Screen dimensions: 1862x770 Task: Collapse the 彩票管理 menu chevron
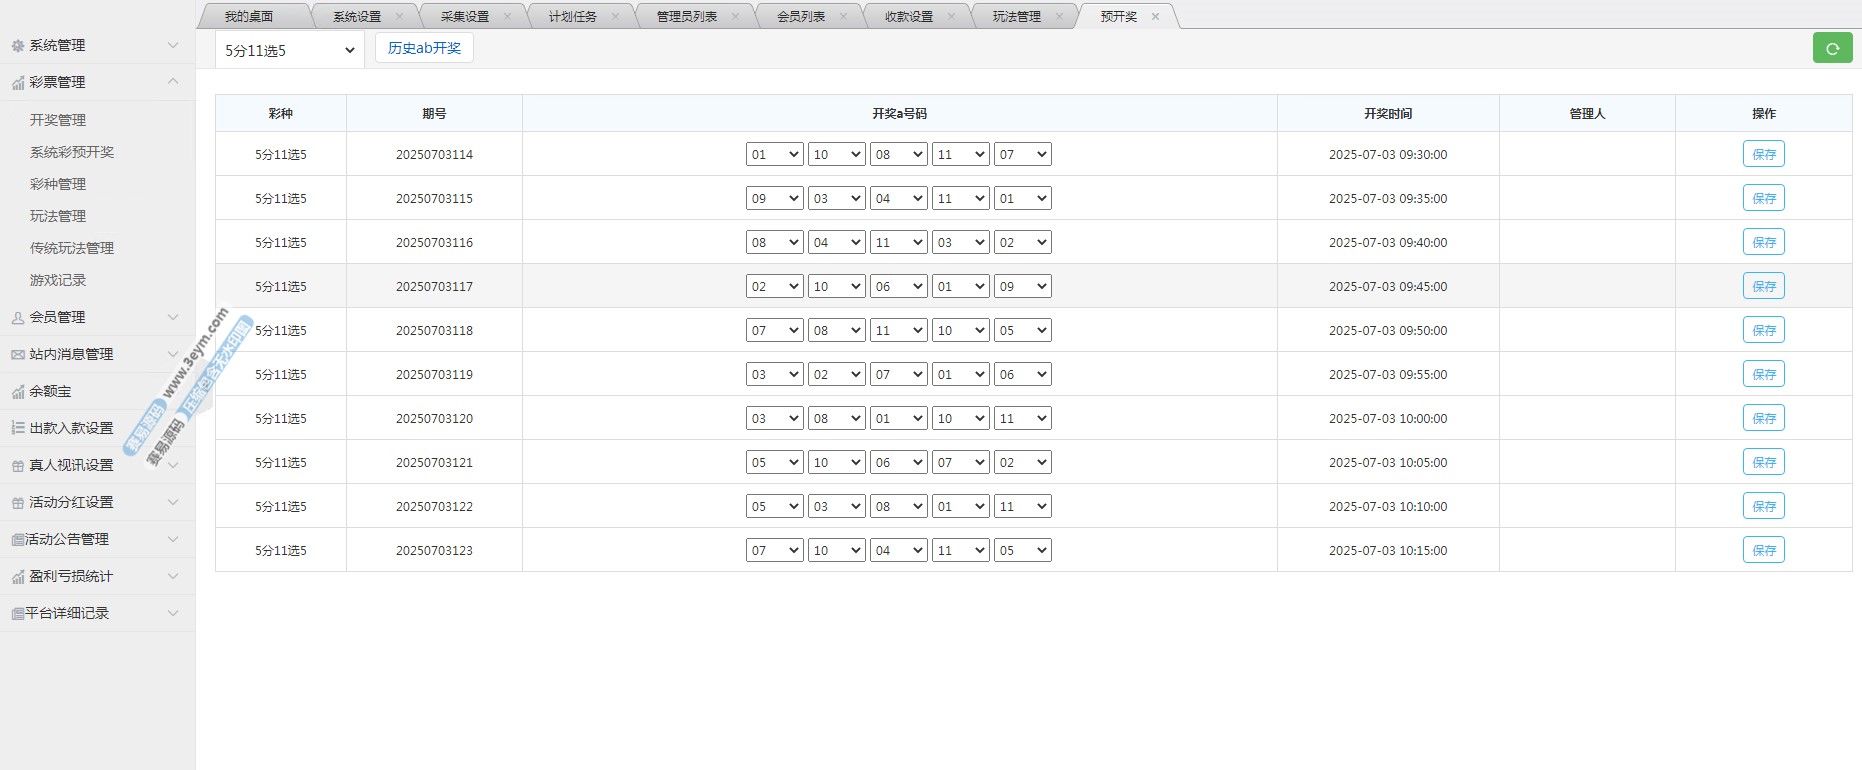click(173, 82)
